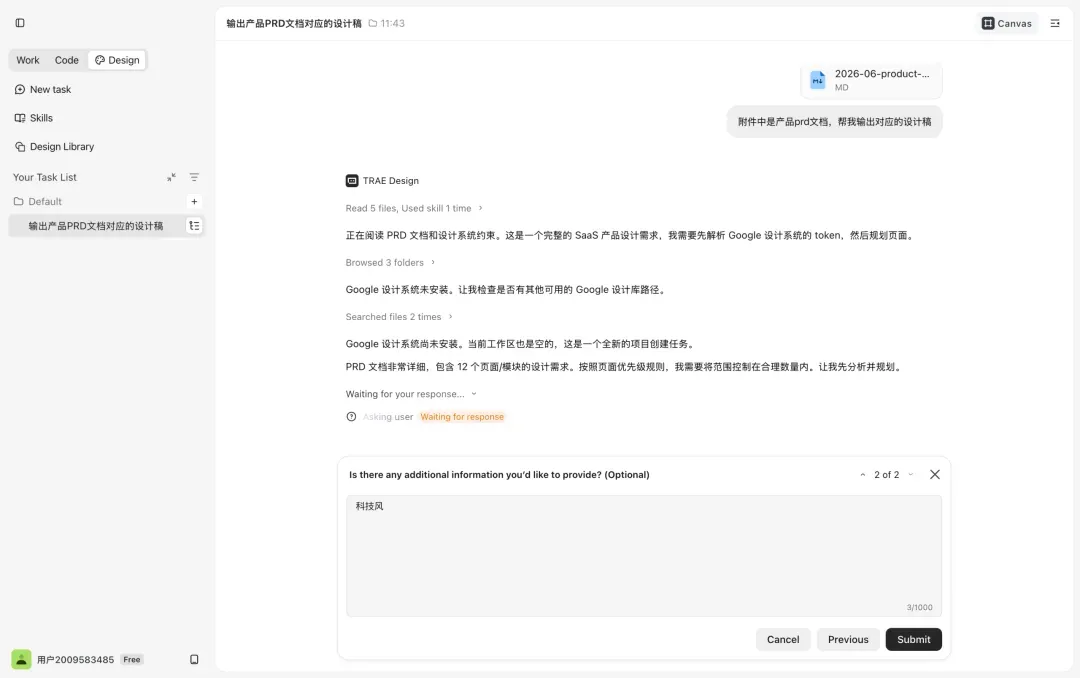The width and height of the screenshot is (1080, 678).
Task: Click the Cancel button
Action: (783, 639)
